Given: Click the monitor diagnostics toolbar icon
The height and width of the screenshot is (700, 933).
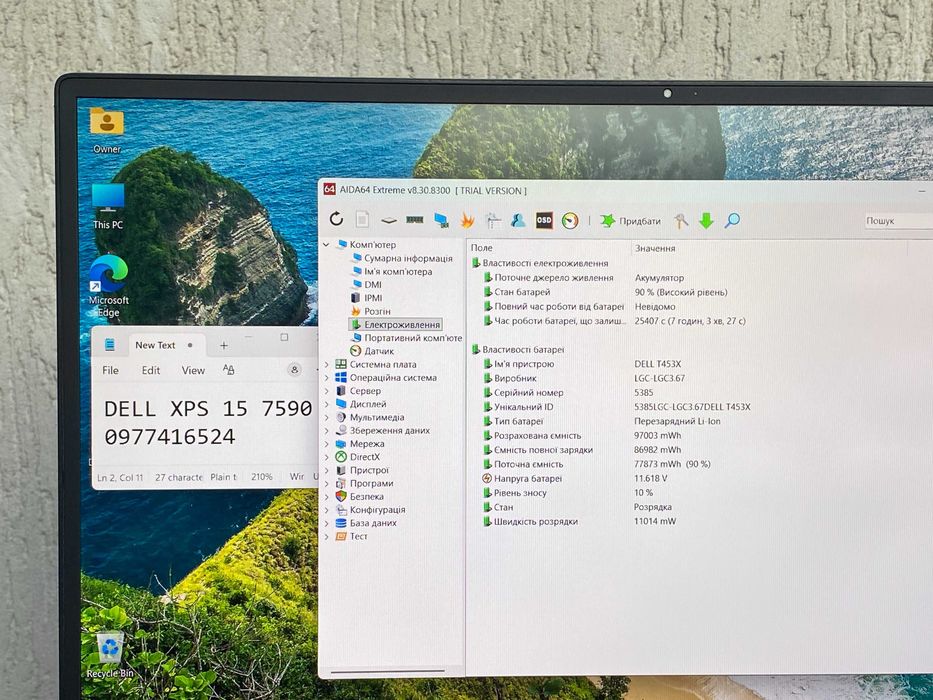Looking at the screenshot, I should [442, 220].
